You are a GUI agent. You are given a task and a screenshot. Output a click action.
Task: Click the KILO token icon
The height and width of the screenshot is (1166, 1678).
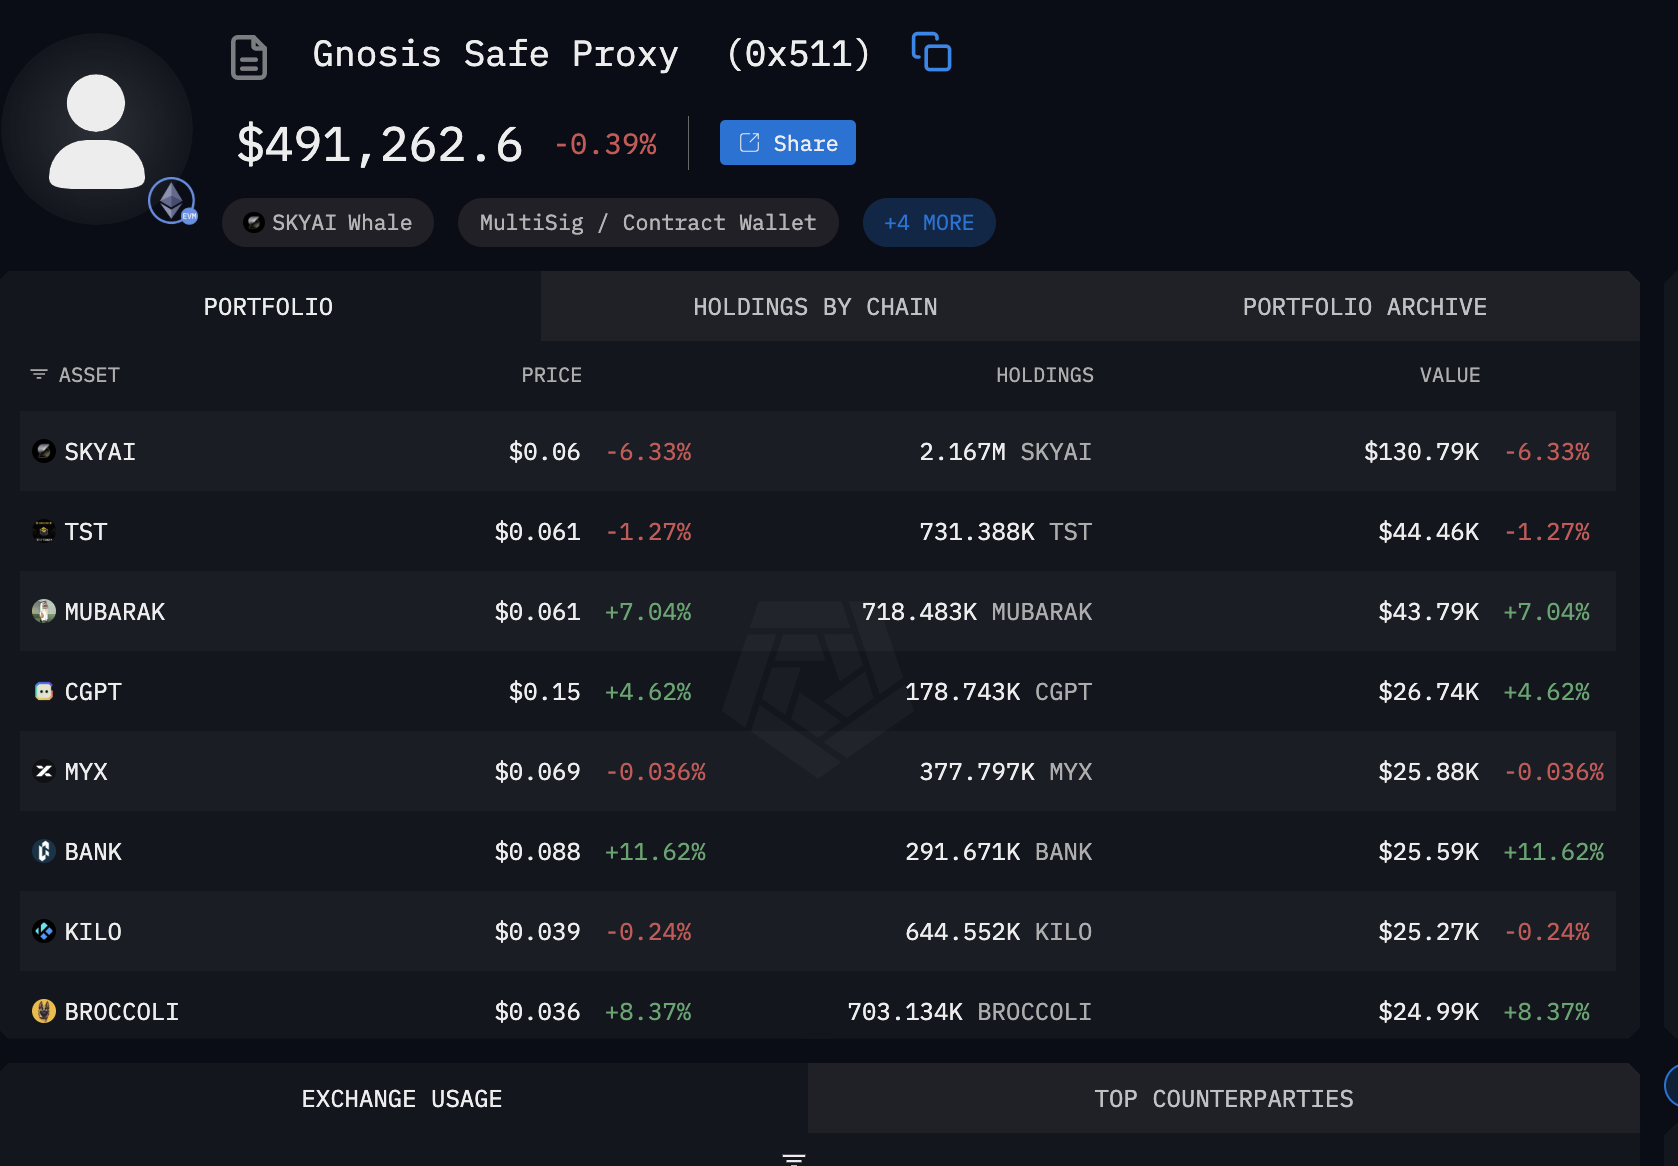coord(43,931)
